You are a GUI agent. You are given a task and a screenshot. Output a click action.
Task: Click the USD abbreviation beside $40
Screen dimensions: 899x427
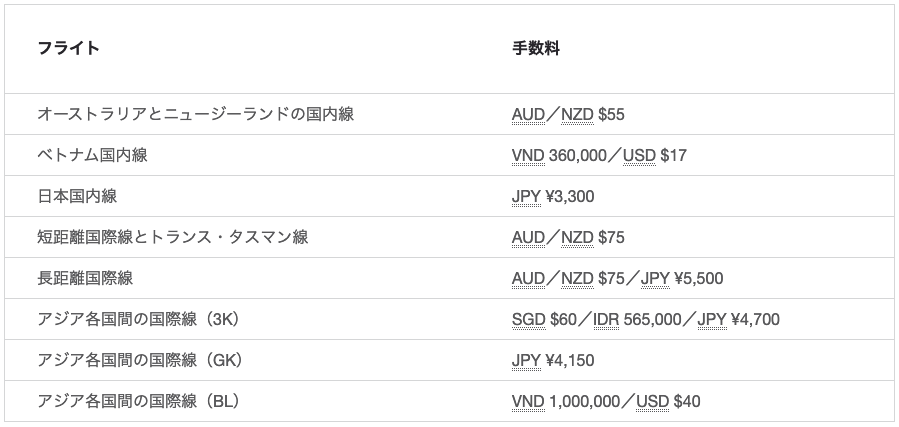click(652, 401)
